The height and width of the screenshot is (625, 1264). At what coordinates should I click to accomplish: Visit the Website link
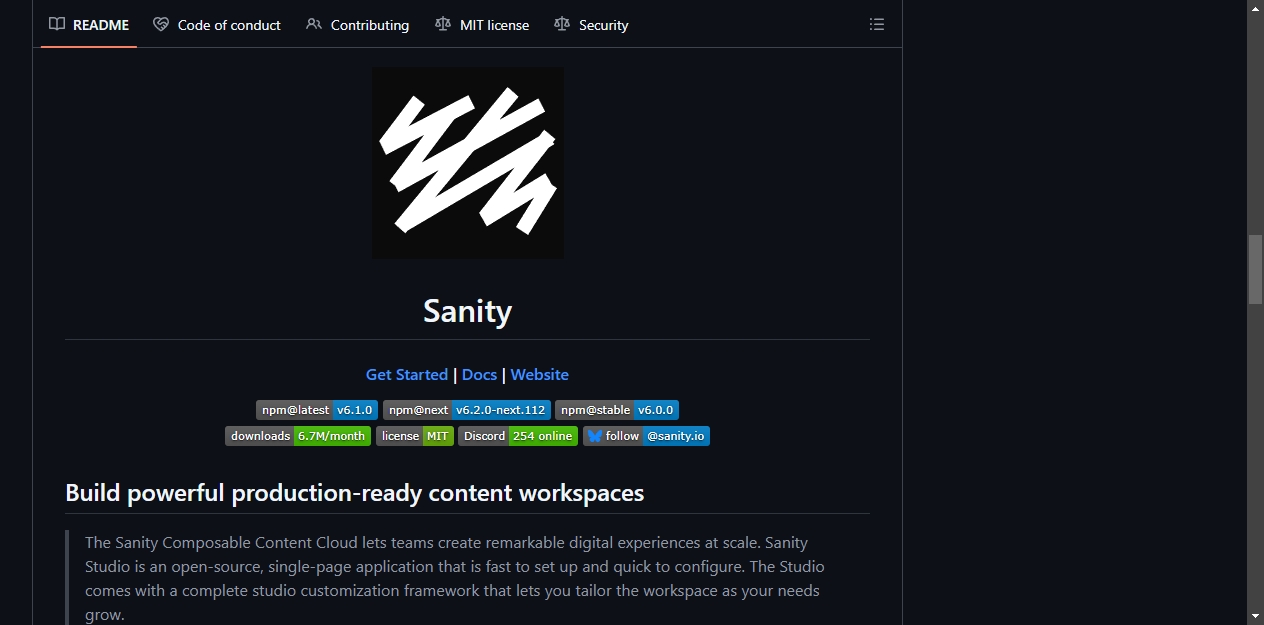pos(540,375)
